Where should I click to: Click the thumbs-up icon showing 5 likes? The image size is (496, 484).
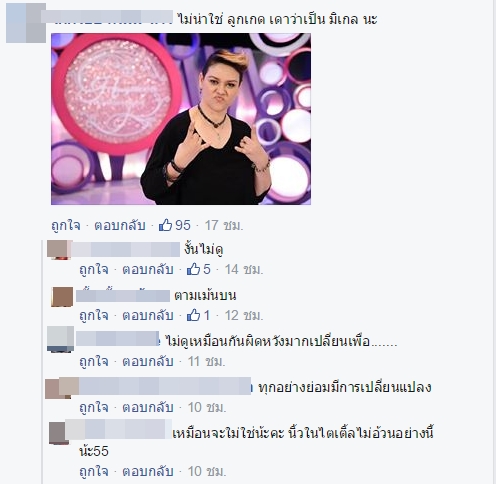(193, 269)
